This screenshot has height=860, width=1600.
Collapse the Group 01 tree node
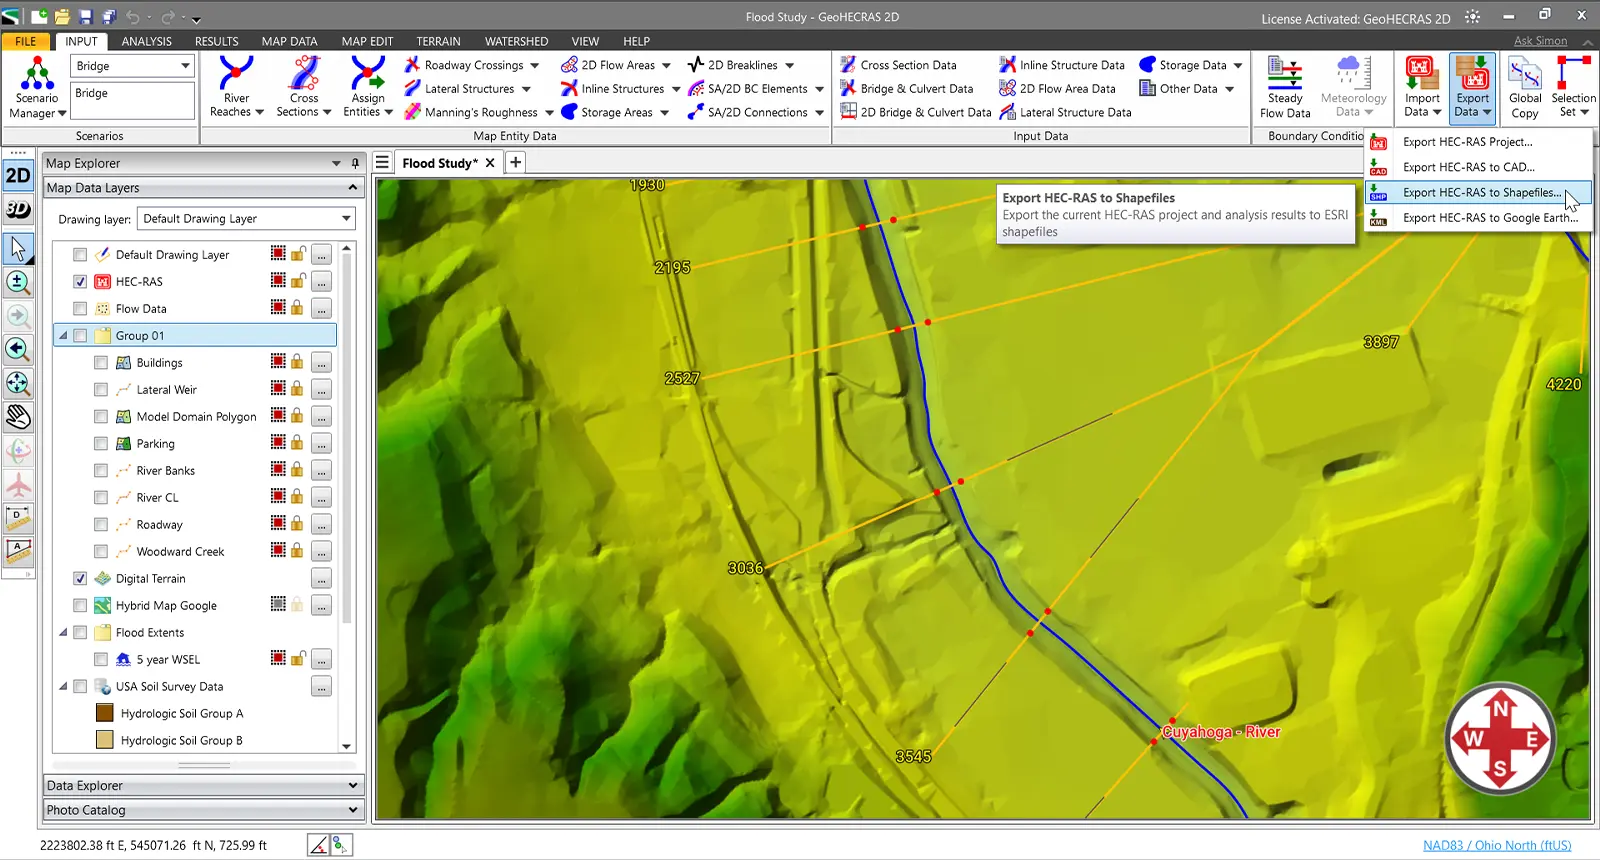point(63,336)
